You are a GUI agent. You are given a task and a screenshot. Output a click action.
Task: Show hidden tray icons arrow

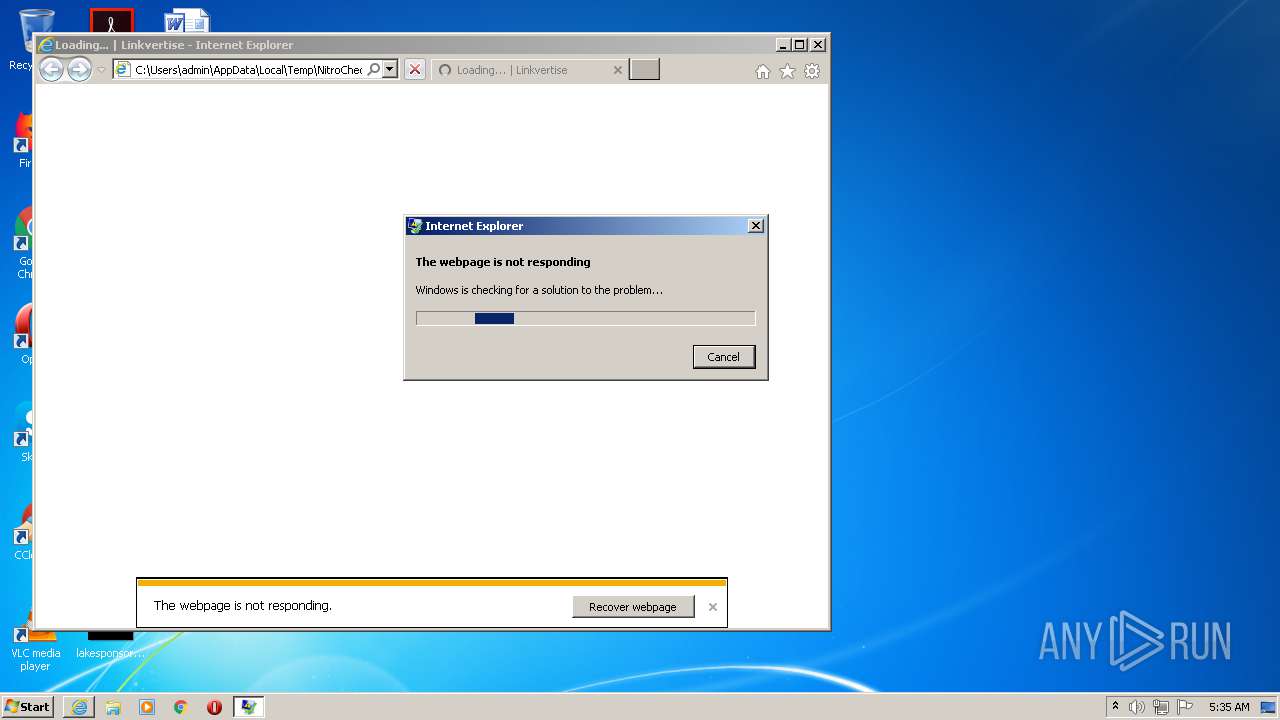pos(1115,707)
